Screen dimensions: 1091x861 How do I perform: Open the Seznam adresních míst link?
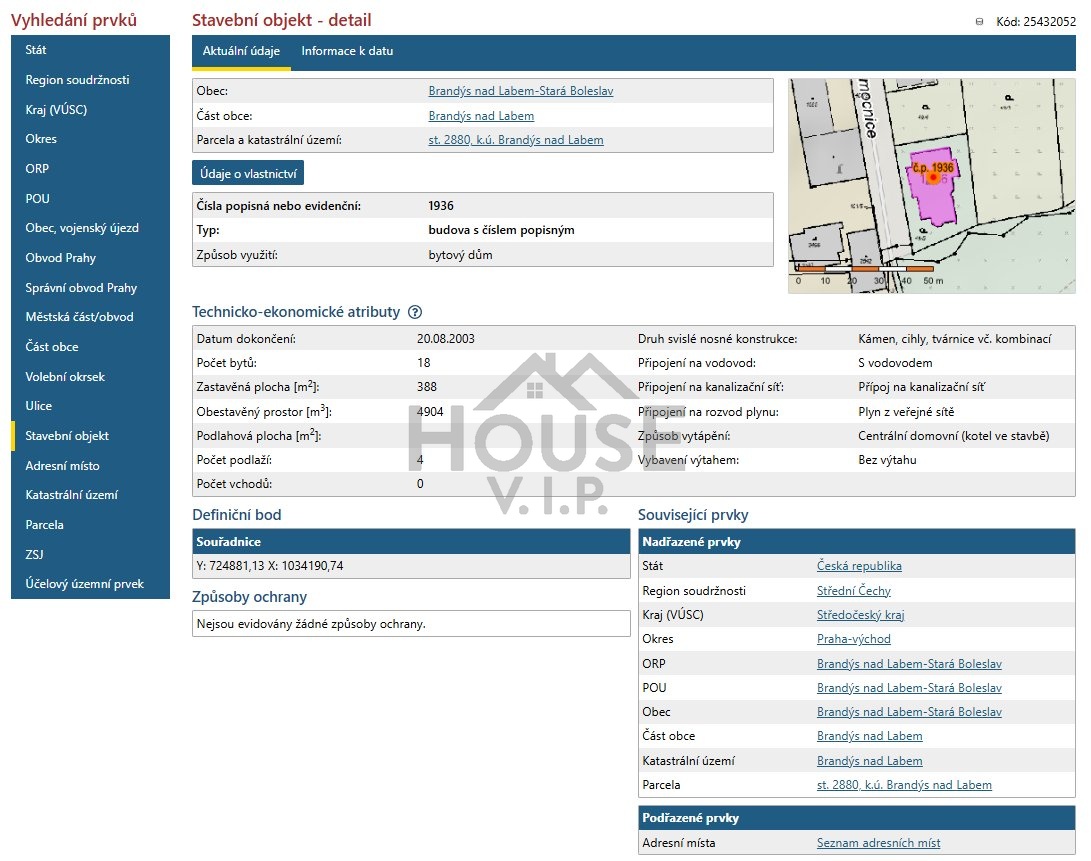pos(878,843)
